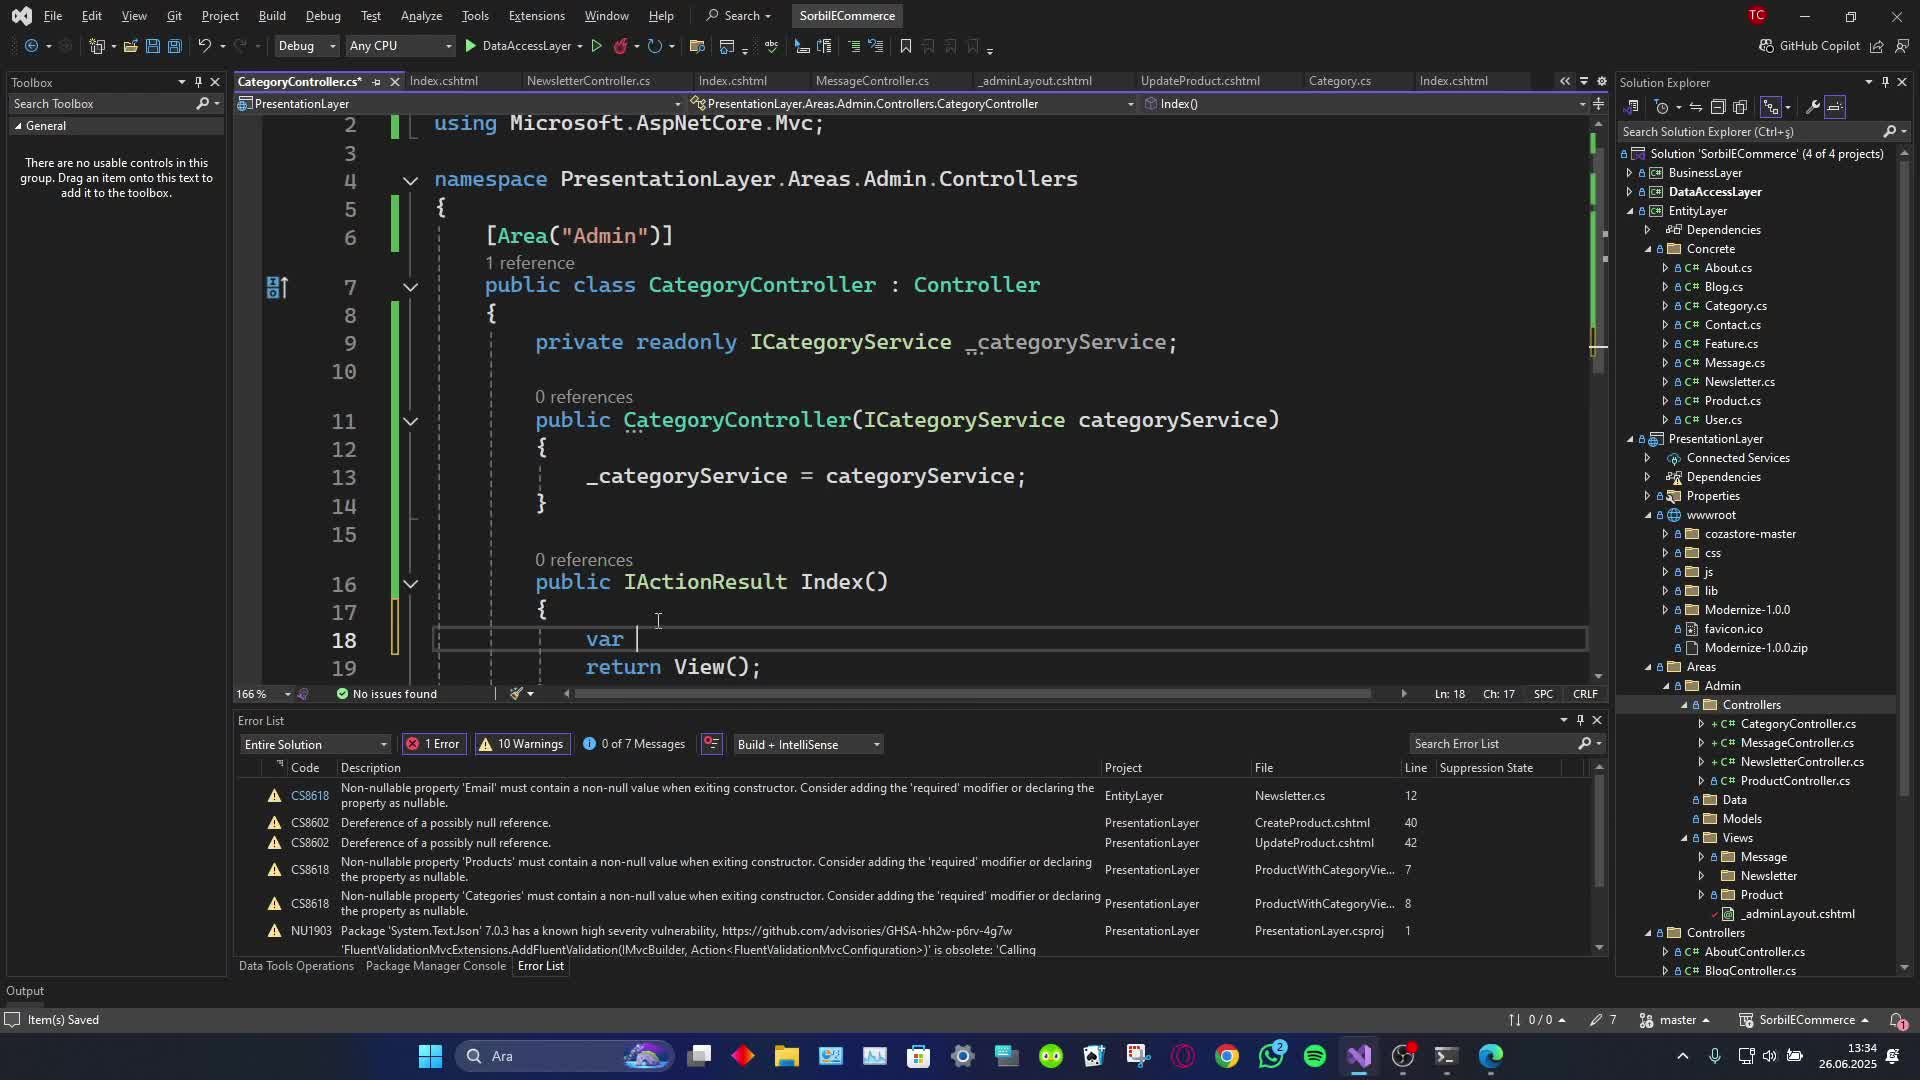Open the Any CPU platform dropdown
1920x1080 pixels.
coord(400,46)
